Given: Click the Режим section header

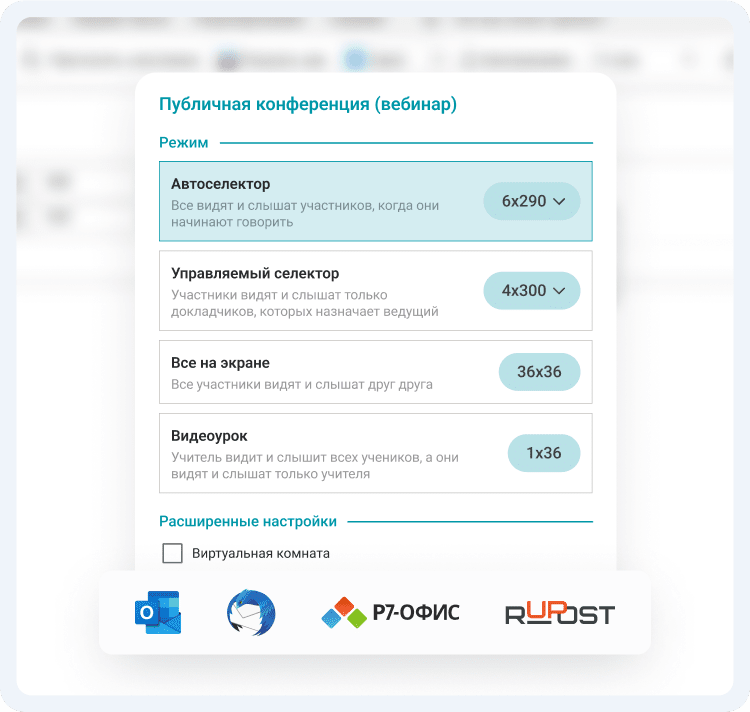Looking at the screenshot, I should [184, 143].
